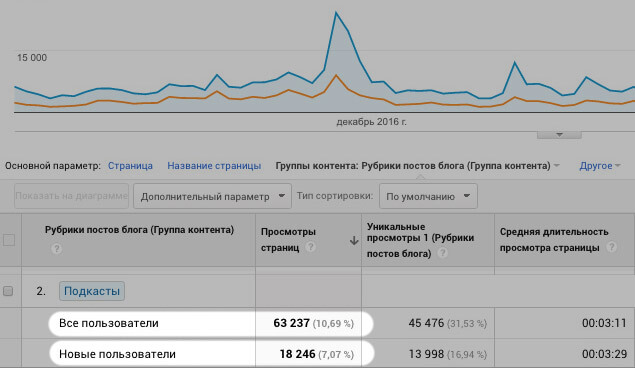Viewport: 635px width, 368px height.
Task: Open help icon by Средняя длительность просмотра страницы
Action: pos(612,247)
